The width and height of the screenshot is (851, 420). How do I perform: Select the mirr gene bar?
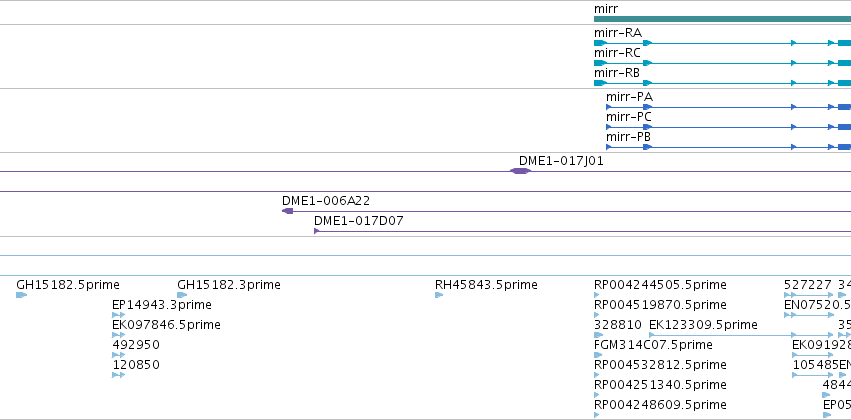722,19
